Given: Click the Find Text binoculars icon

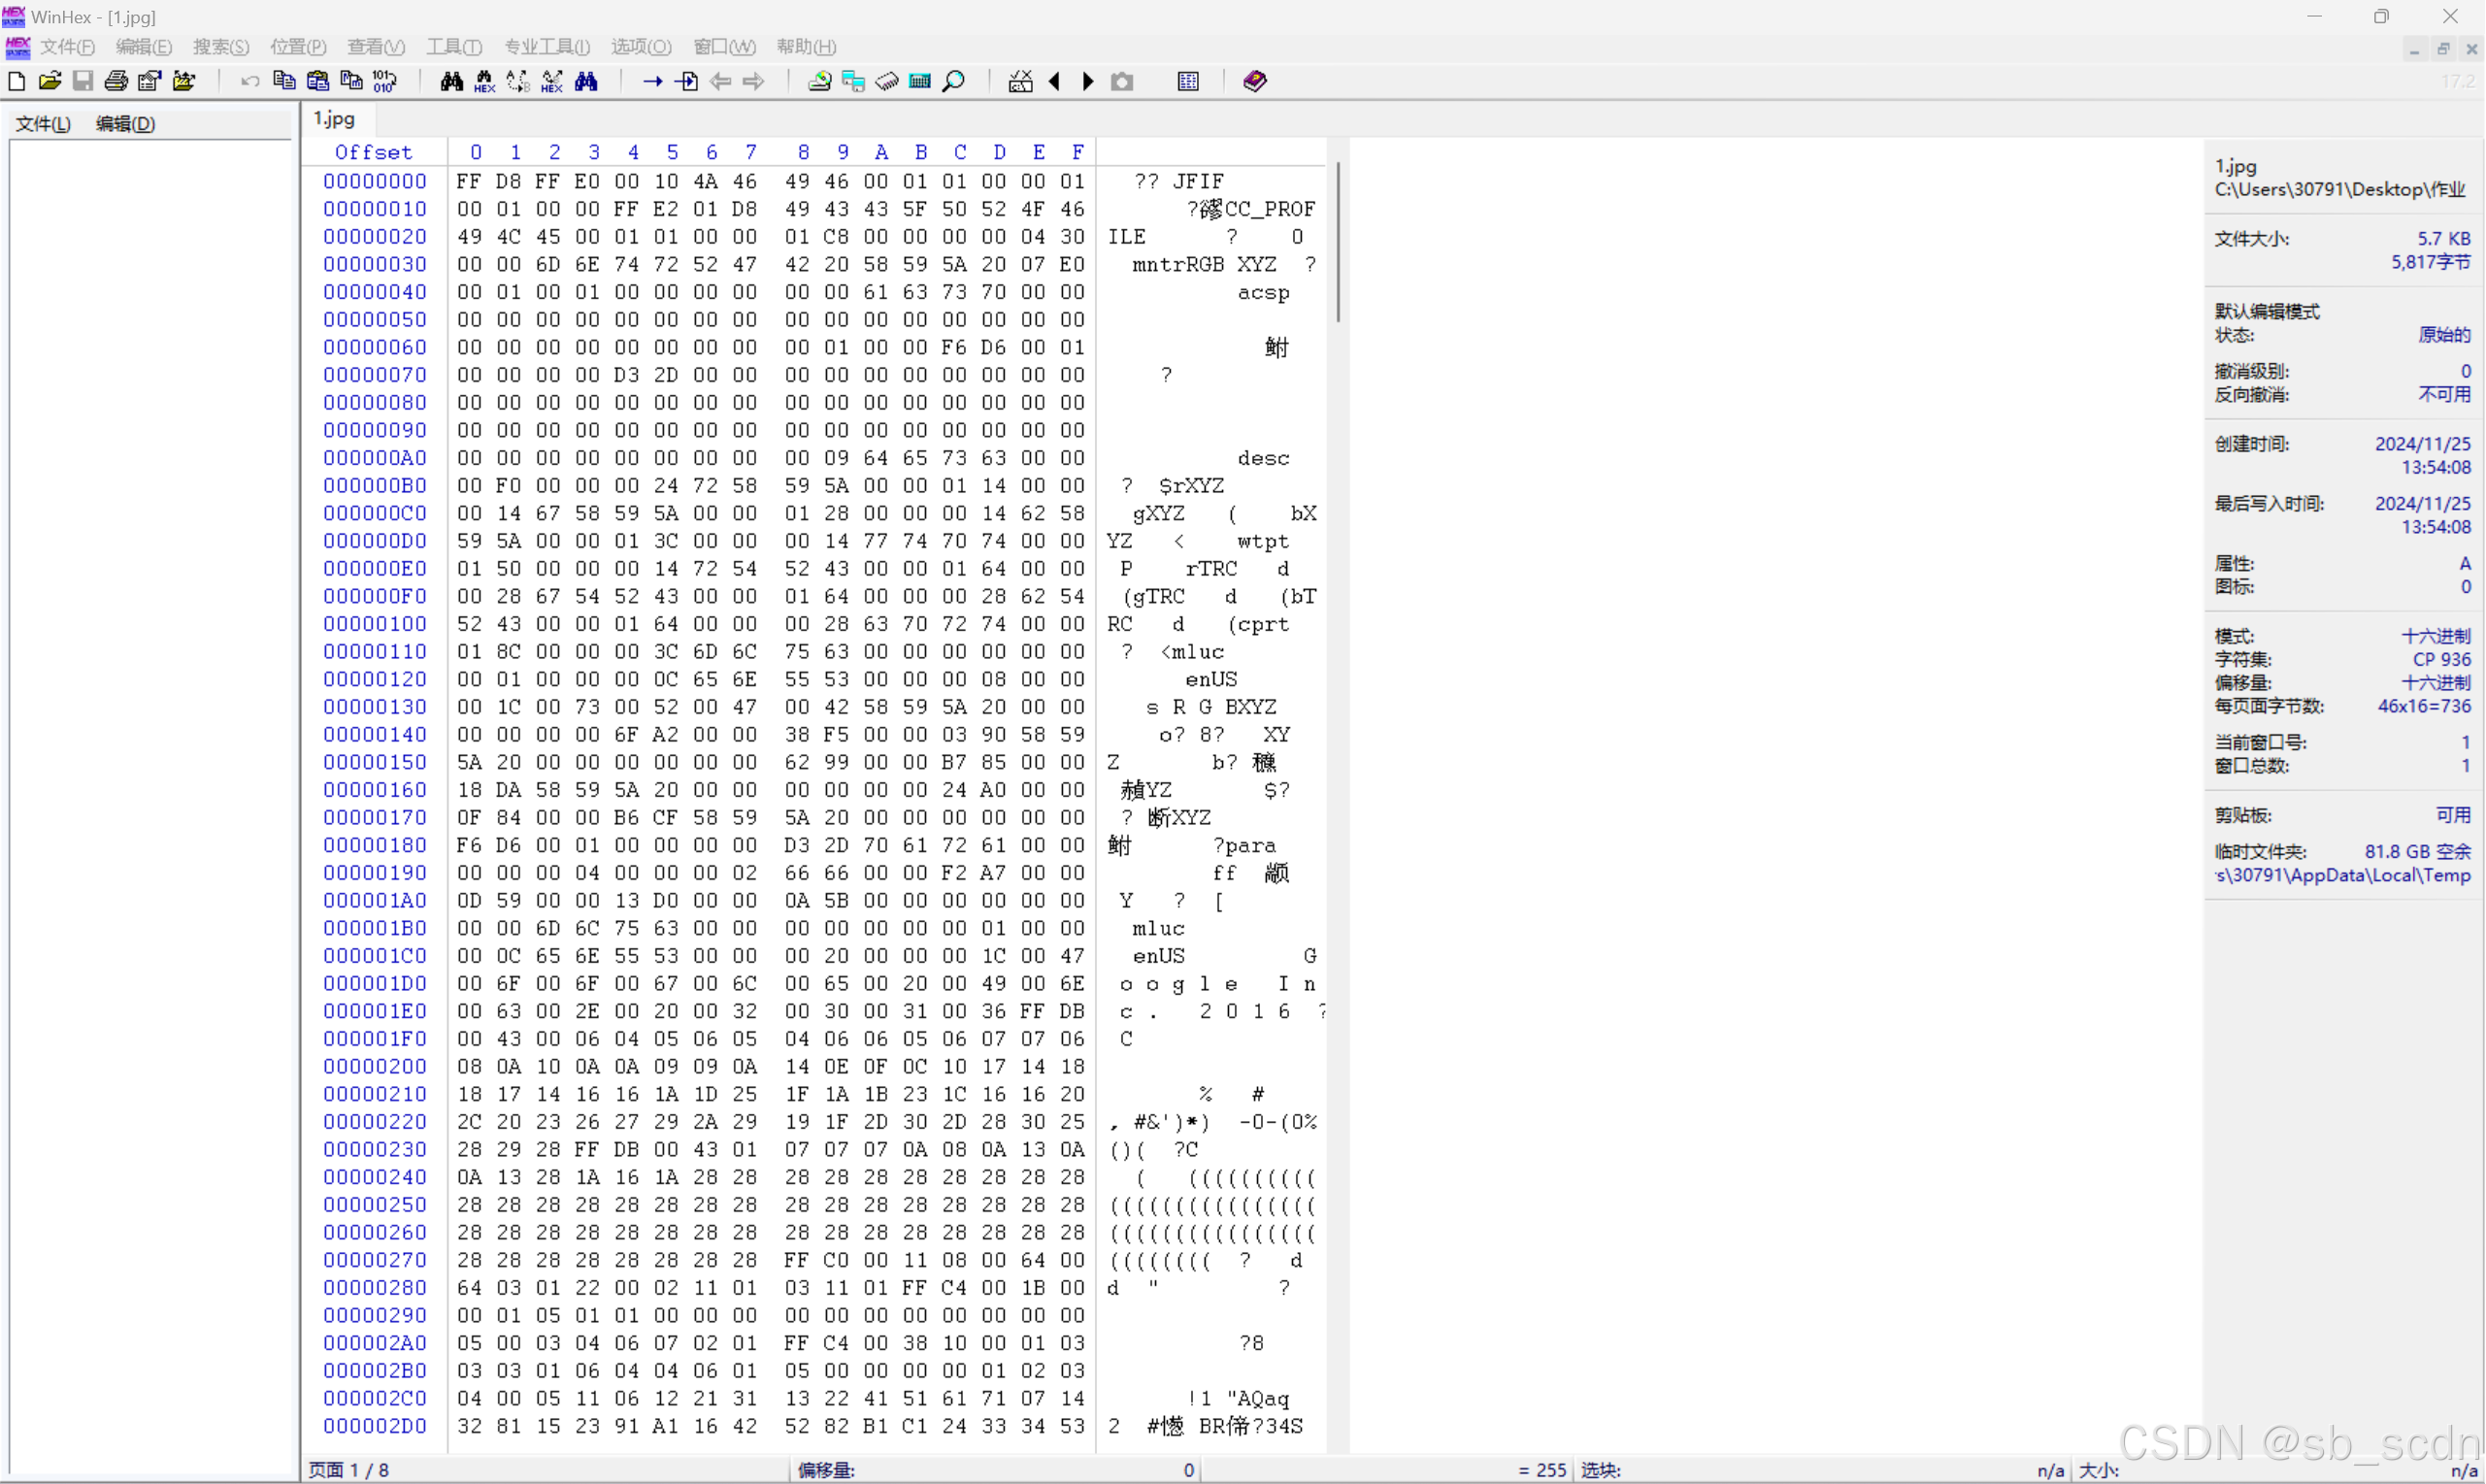Looking at the screenshot, I should 452,81.
